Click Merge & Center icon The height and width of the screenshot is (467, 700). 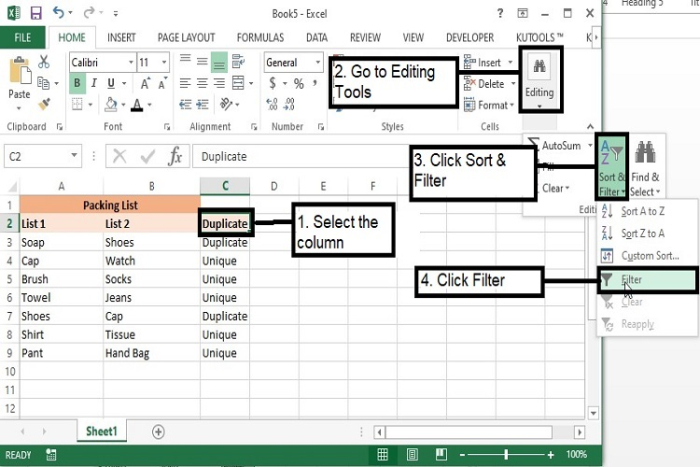click(238, 83)
